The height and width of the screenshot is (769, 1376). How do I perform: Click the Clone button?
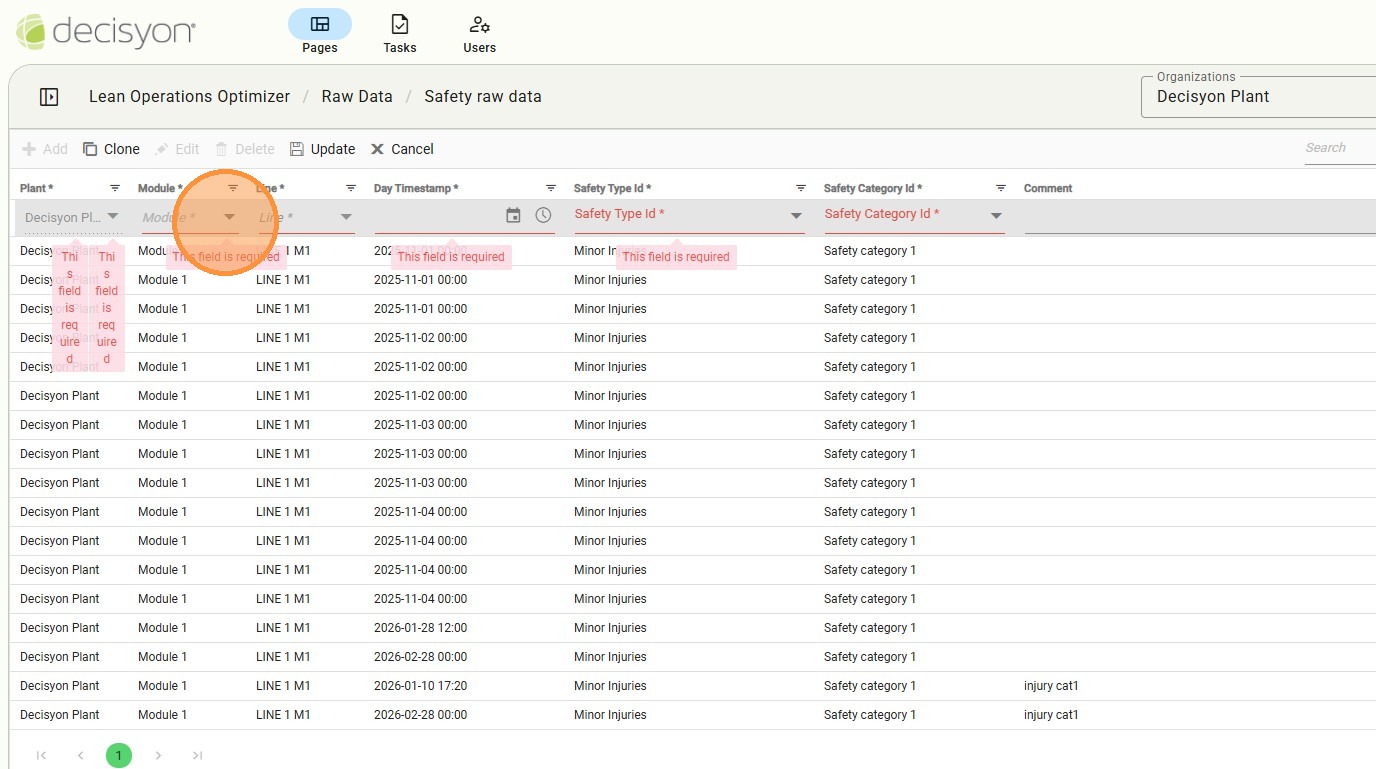coord(111,149)
